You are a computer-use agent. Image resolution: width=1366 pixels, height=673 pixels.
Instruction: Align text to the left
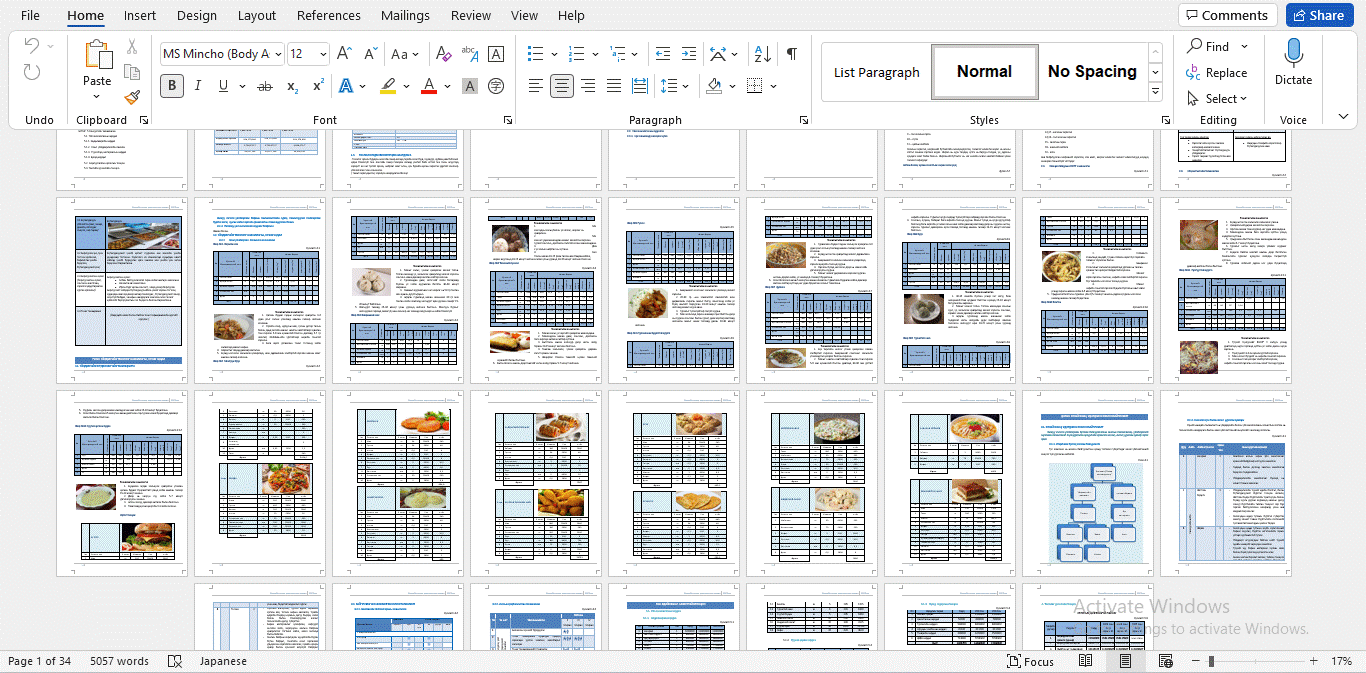(536, 86)
